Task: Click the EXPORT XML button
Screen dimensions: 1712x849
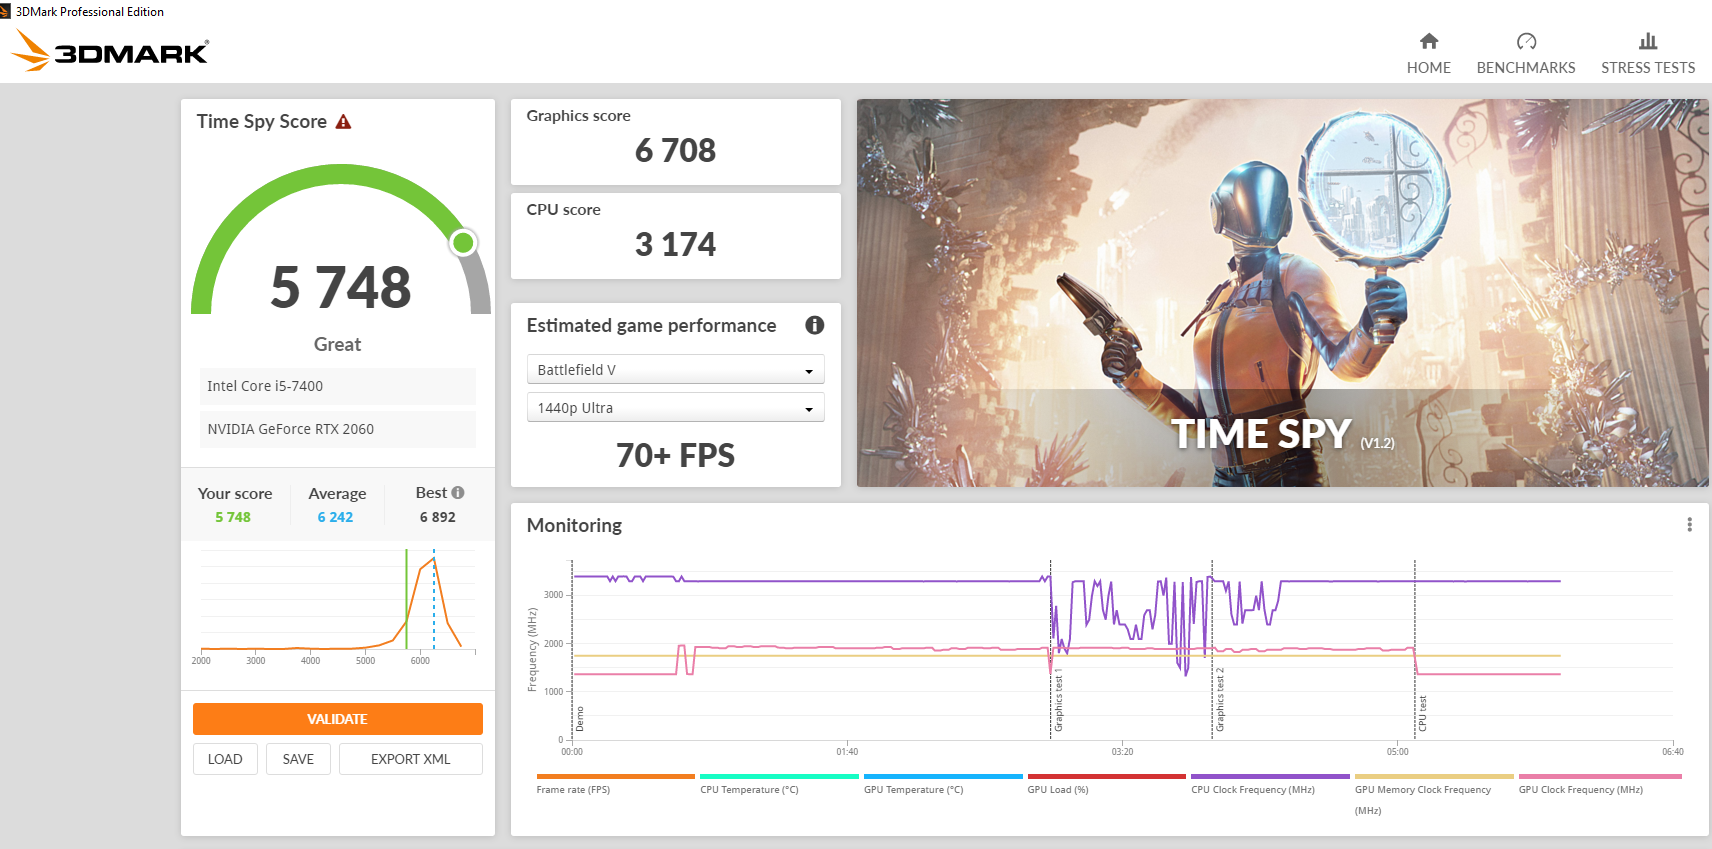Action: (x=411, y=759)
